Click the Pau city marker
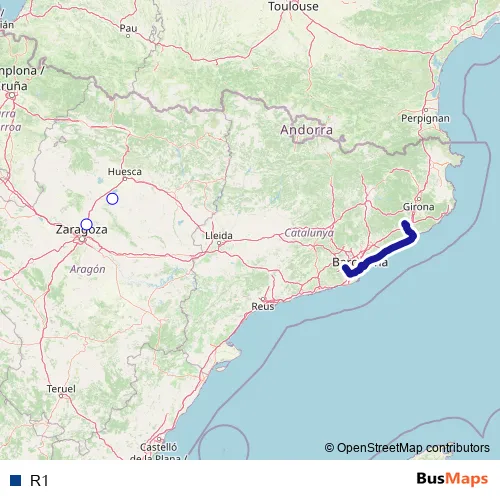 point(128,36)
